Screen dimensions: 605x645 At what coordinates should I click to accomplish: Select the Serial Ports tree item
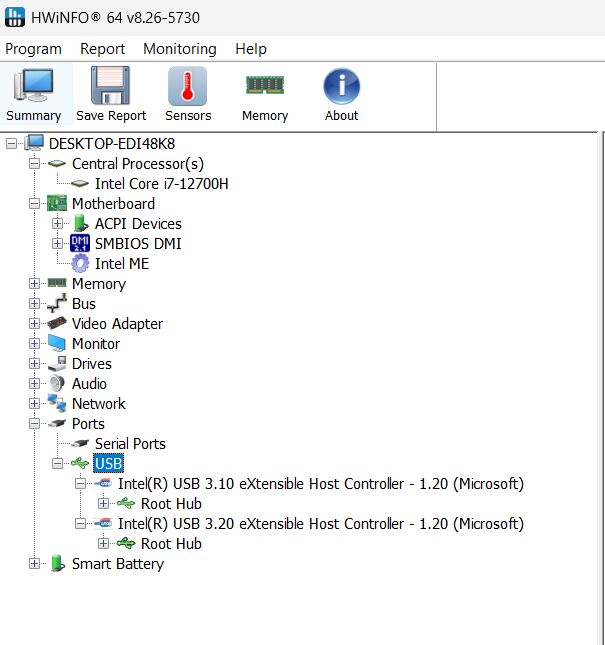[130, 443]
